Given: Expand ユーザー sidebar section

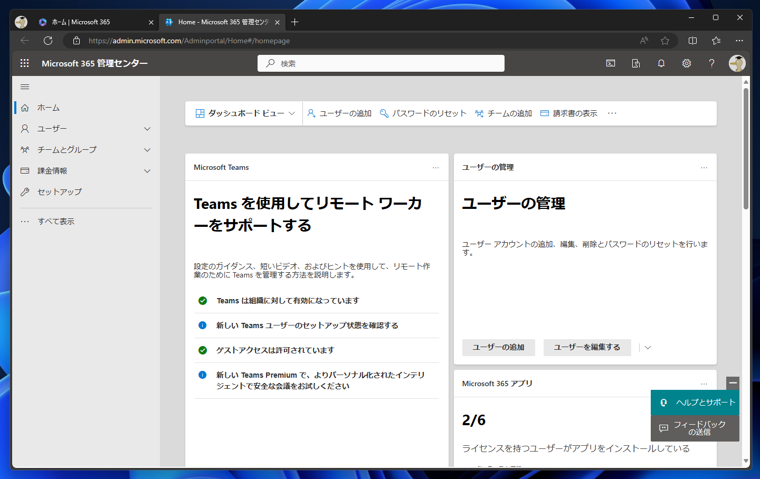Looking at the screenshot, I should [86, 128].
